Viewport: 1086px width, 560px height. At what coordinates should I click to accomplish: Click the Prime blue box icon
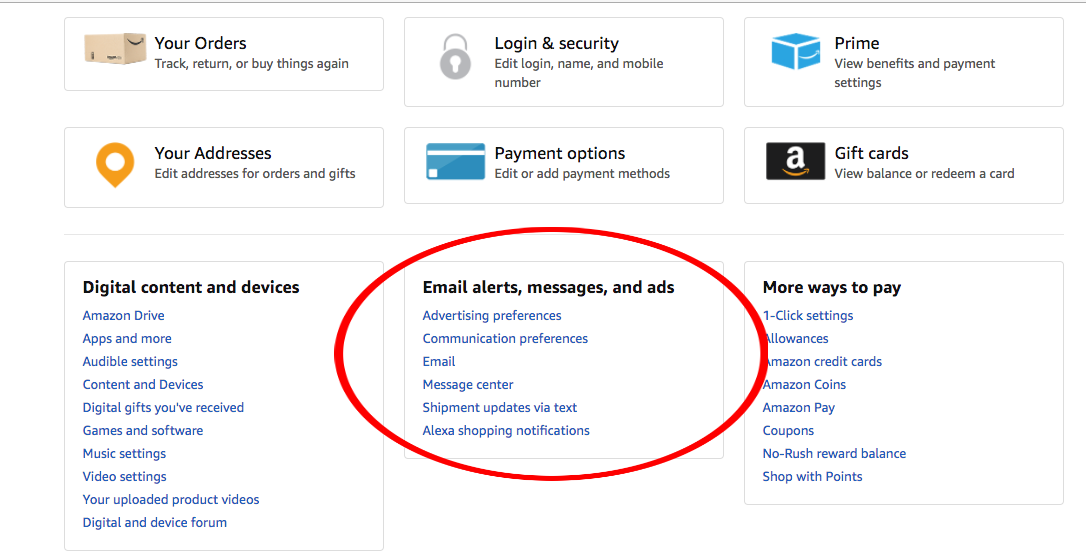[x=796, y=51]
